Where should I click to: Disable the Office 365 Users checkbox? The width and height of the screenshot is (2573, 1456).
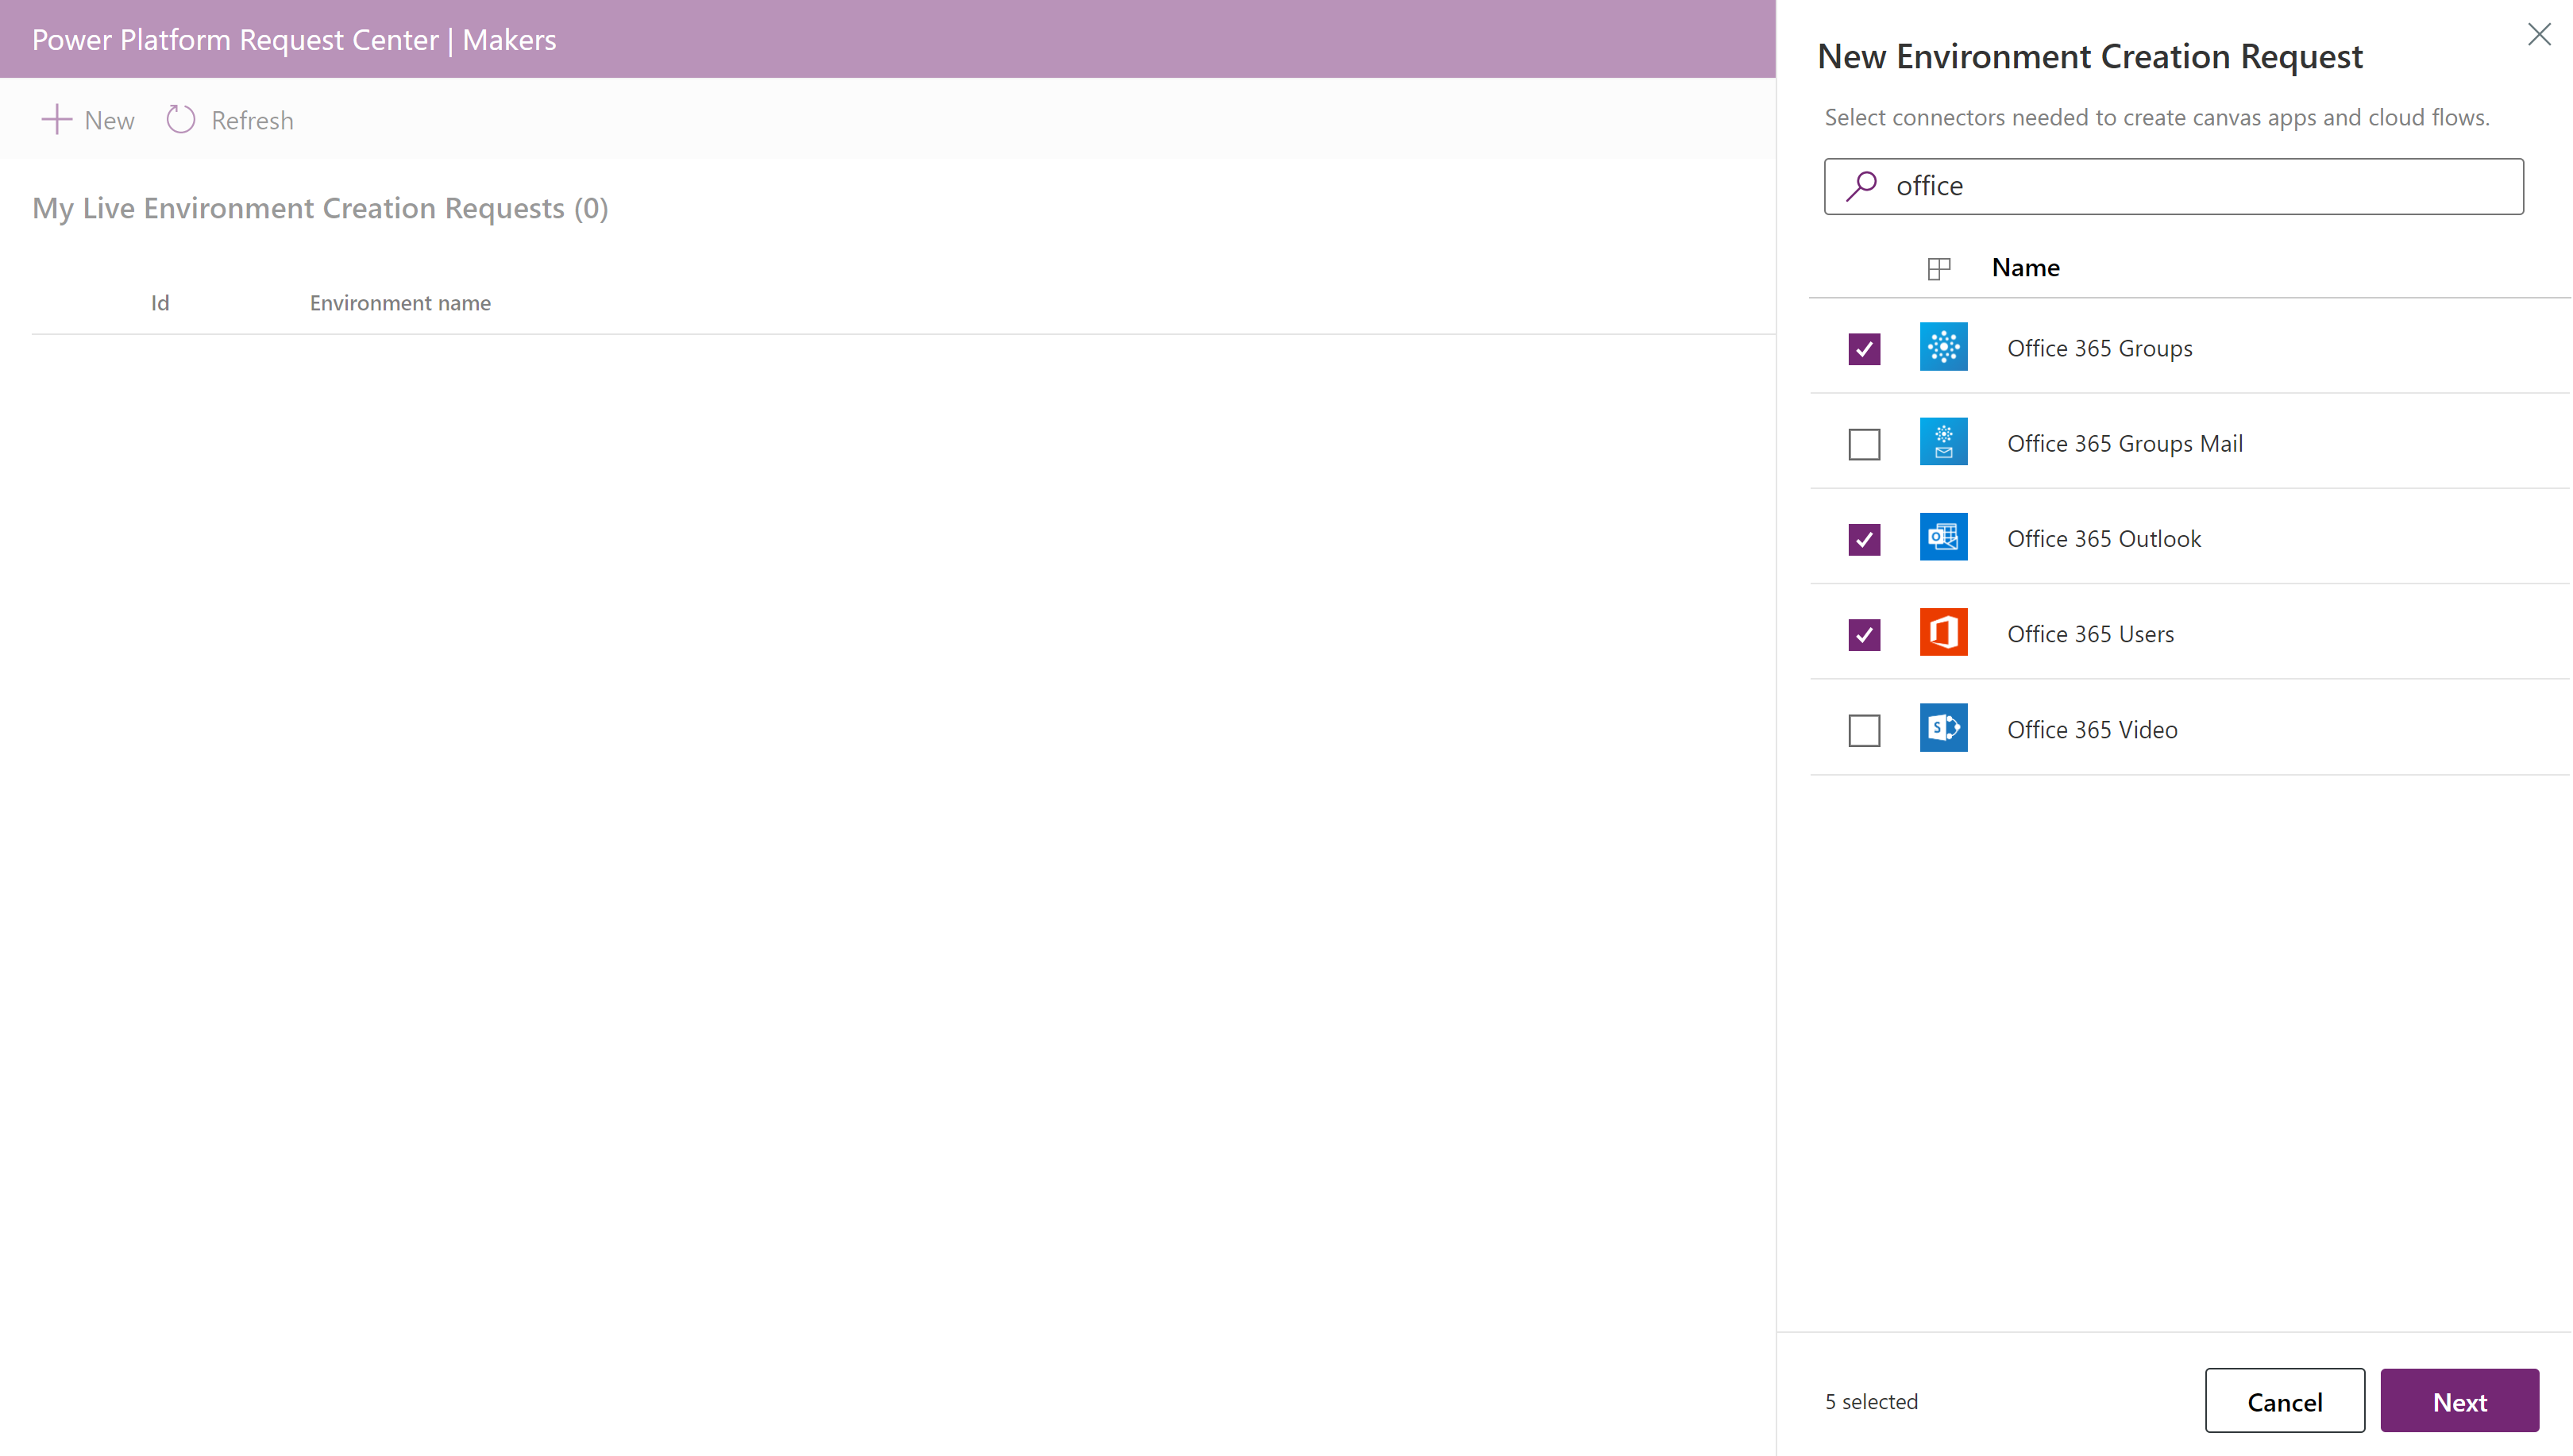point(1865,634)
